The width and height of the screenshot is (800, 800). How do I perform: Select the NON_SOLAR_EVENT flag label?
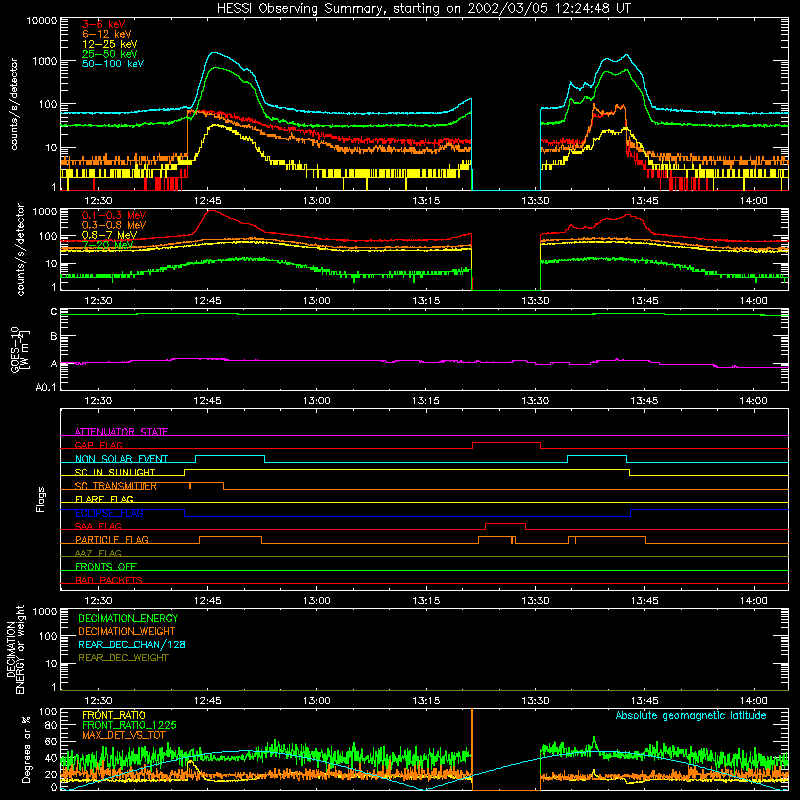[x=121, y=459]
